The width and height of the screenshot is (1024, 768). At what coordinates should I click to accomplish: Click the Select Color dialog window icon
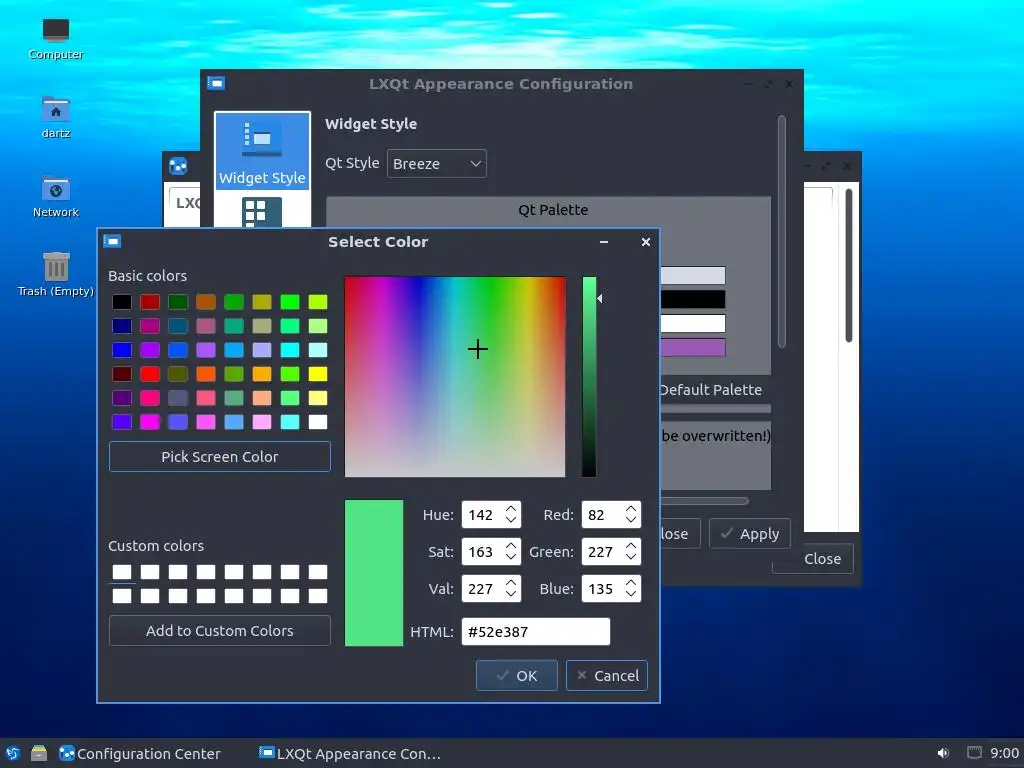(x=112, y=242)
